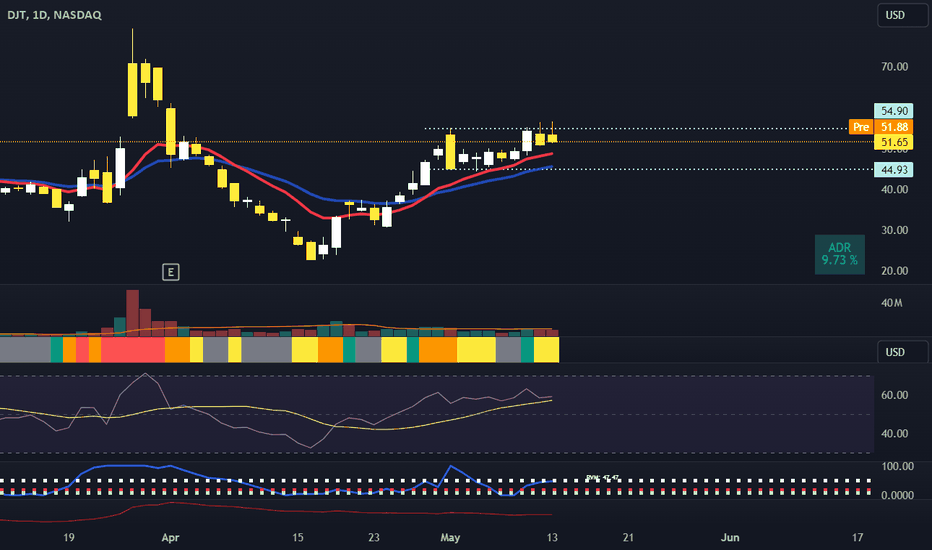The height and width of the screenshot is (550, 932).
Task: Click the small value label on the dotted oscillator line
Action: tap(602, 477)
